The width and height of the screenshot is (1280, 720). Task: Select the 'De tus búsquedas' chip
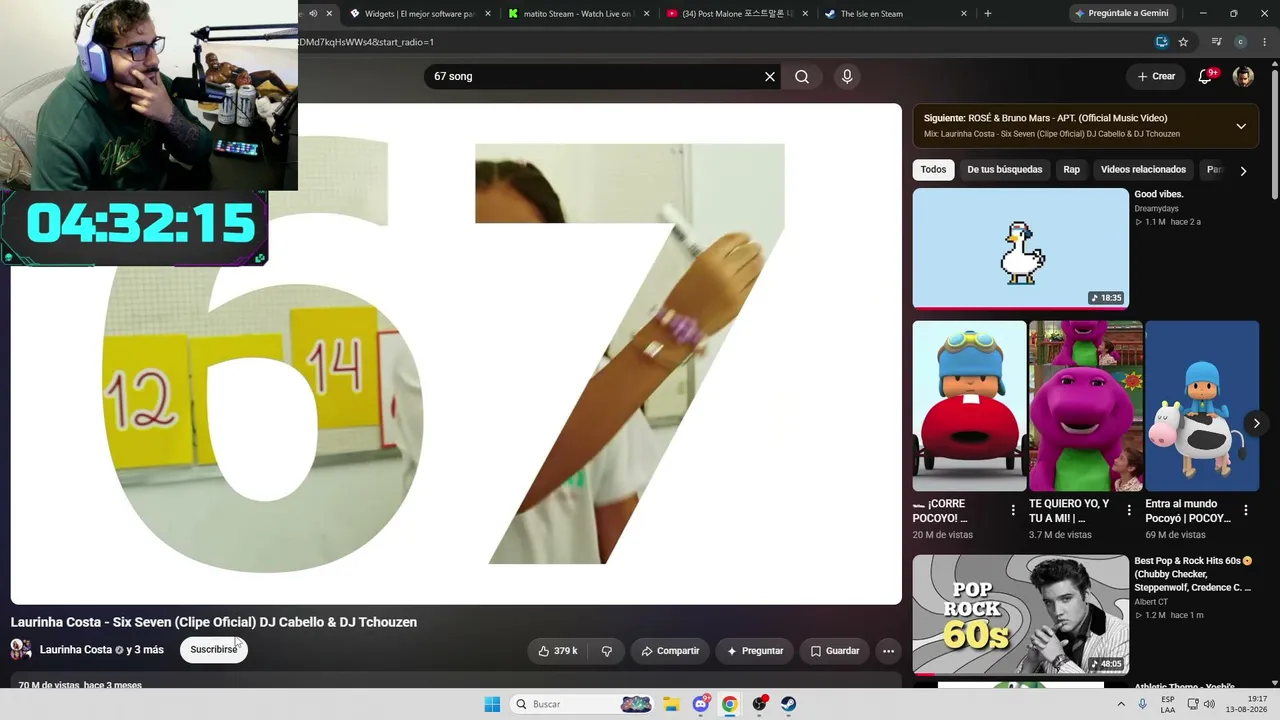(1005, 170)
